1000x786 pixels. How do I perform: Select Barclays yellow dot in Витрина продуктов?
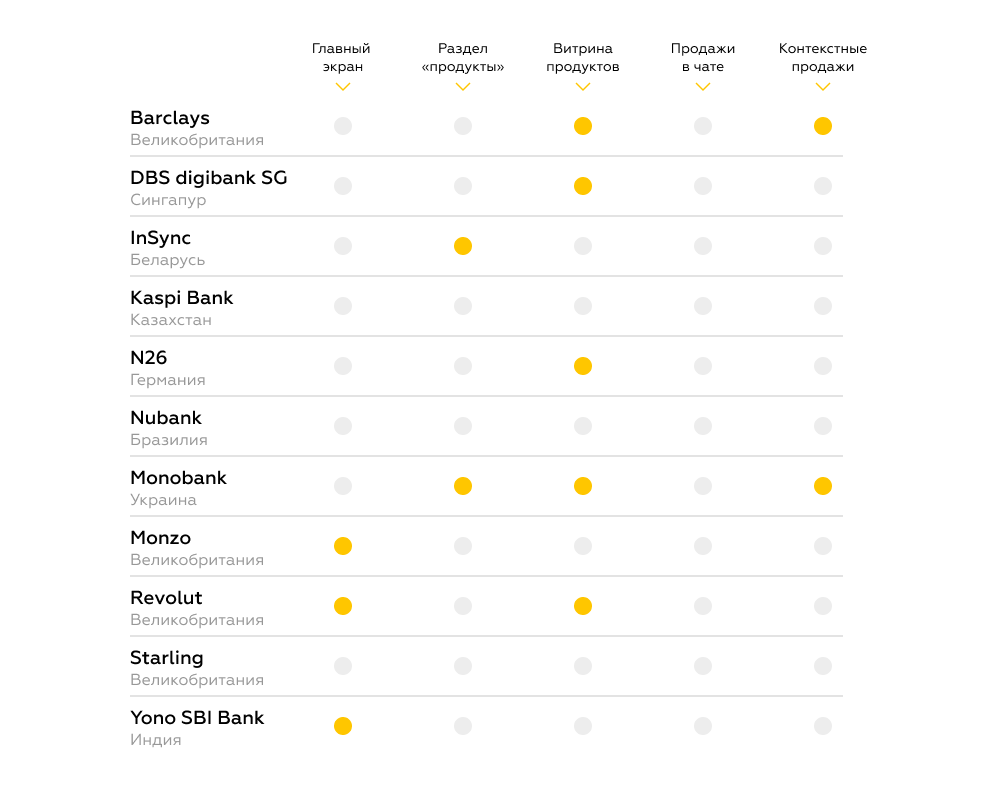click(x=583, y=126)
